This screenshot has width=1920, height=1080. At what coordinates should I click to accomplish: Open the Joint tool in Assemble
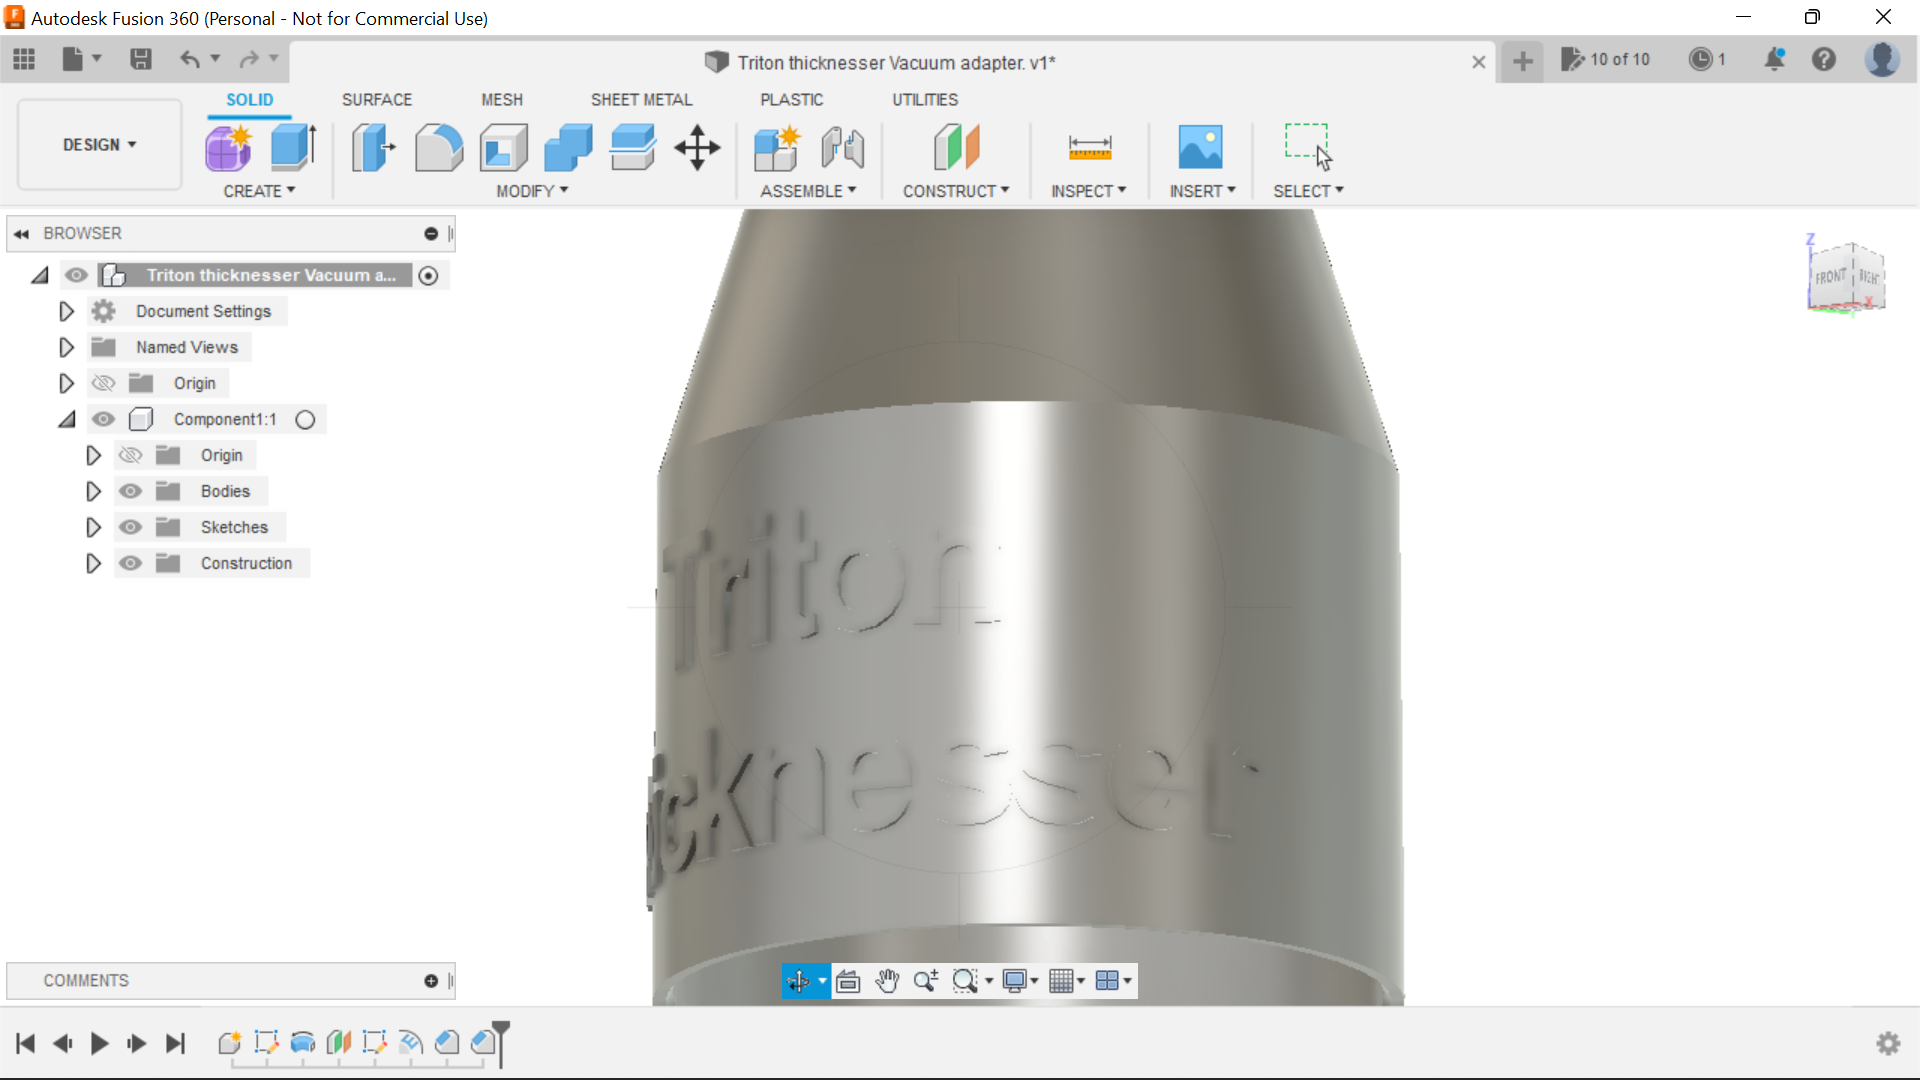[841, 147]
